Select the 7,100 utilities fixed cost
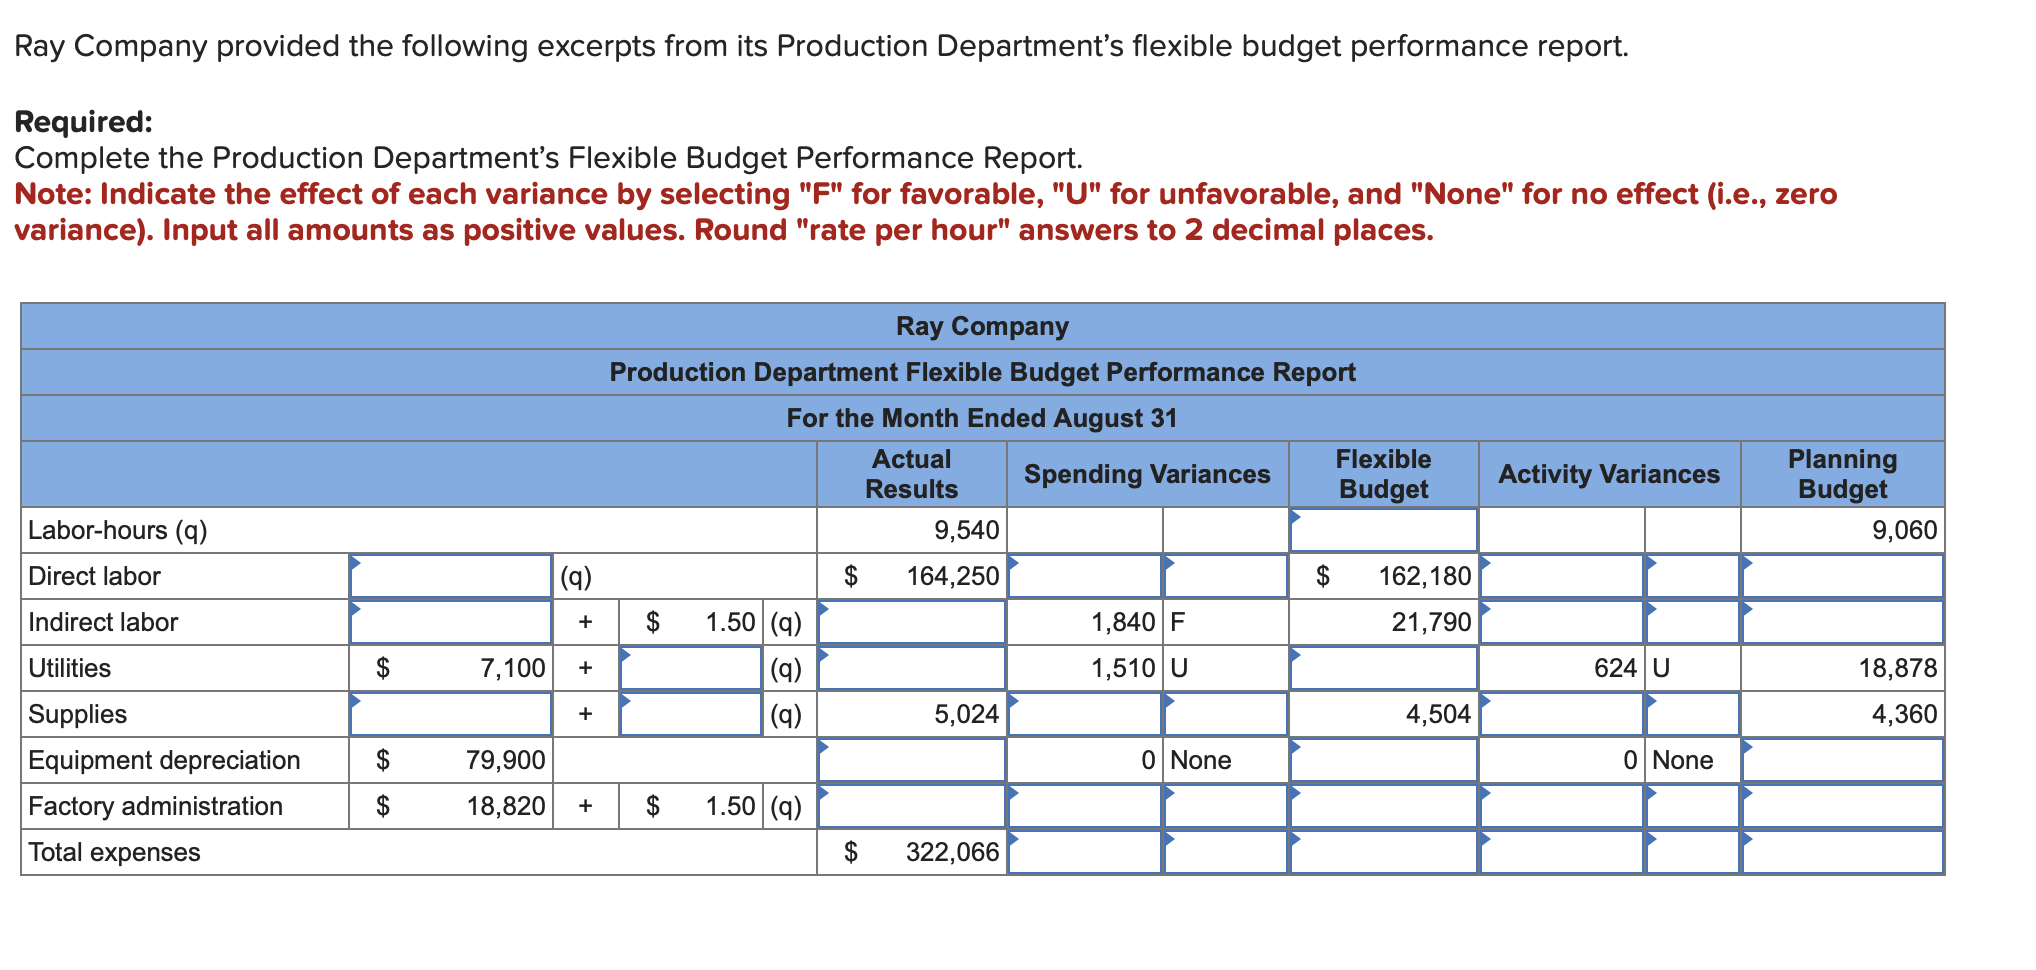 (x=513, y=668)
